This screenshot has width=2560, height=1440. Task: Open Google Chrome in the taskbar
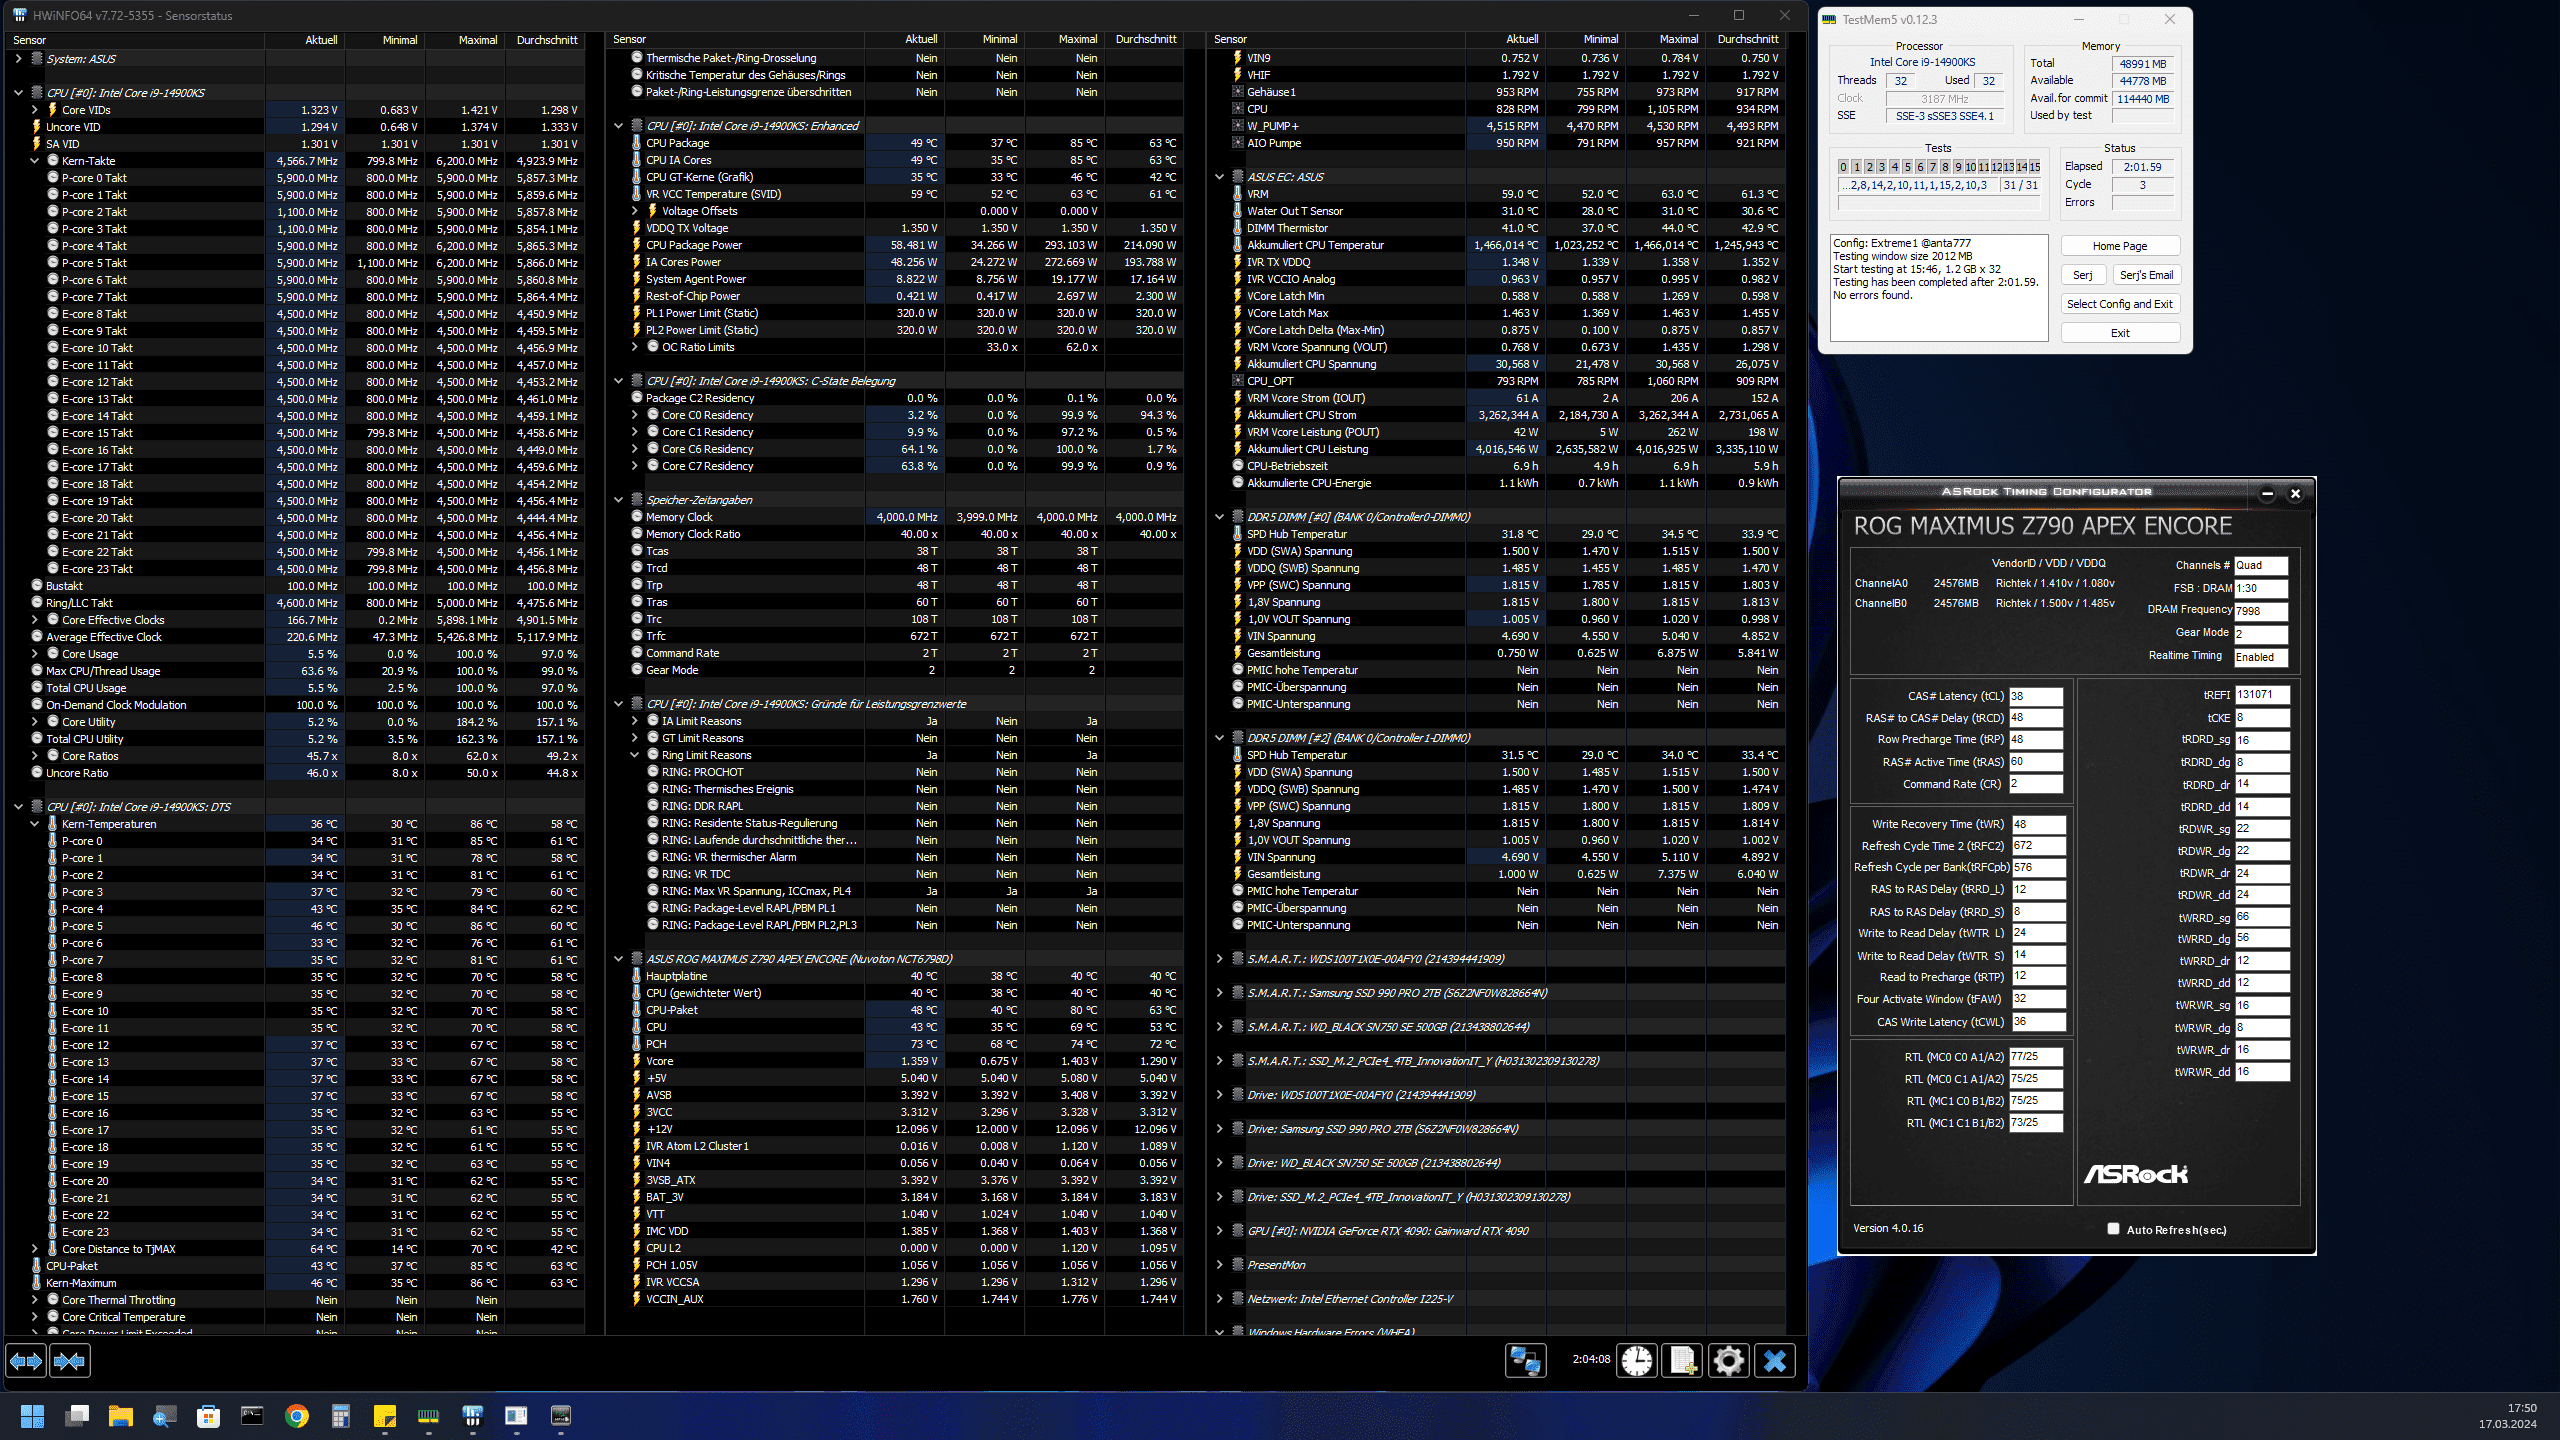(297, 1416)
